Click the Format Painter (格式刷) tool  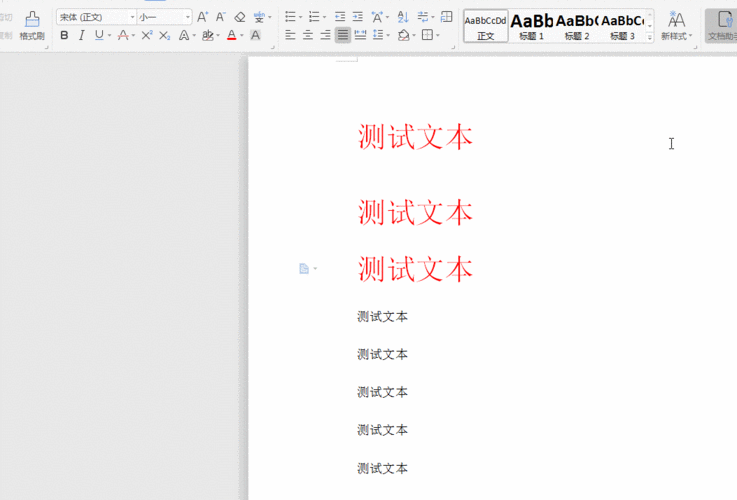pyautogui.click(x=32, y=25)
